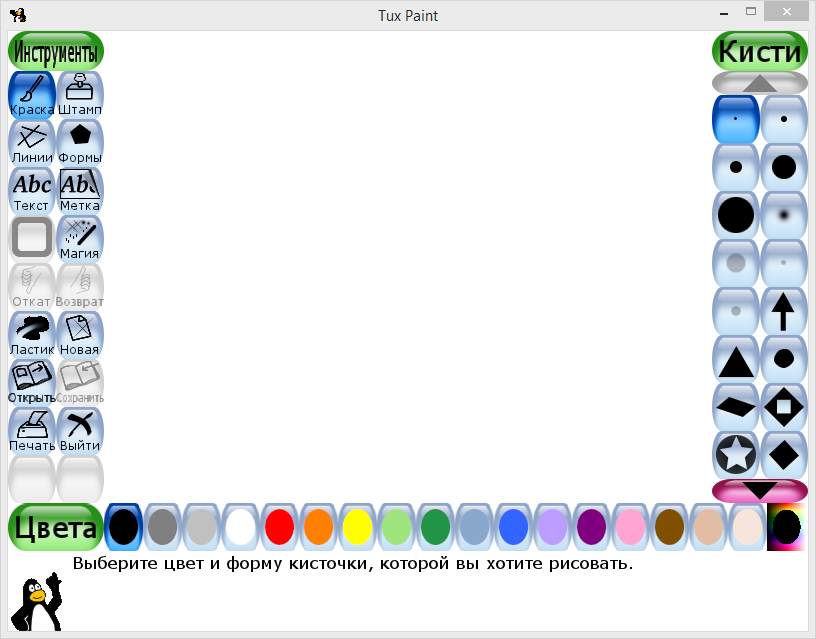Select the Ластик eraser tool

coord(32,335)
